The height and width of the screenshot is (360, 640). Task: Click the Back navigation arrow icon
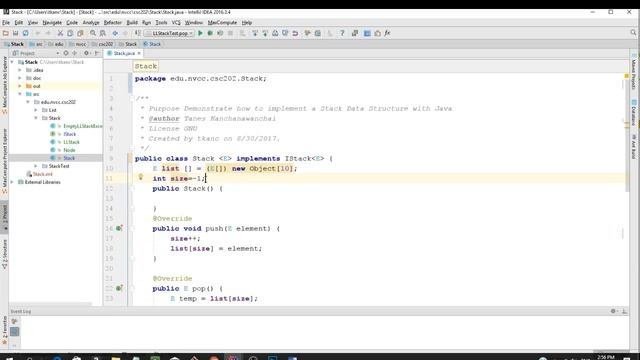(x=115, y=33)
